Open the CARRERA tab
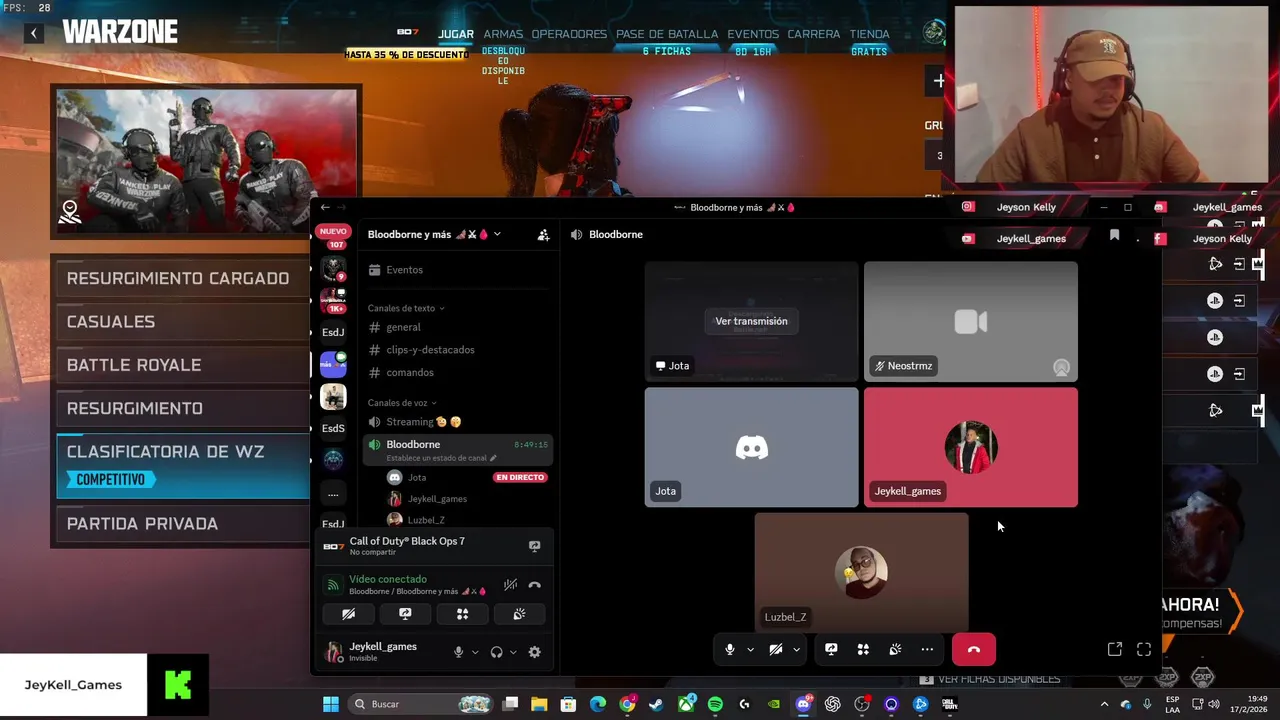The image size is (1280, 720). coord(813,34)
